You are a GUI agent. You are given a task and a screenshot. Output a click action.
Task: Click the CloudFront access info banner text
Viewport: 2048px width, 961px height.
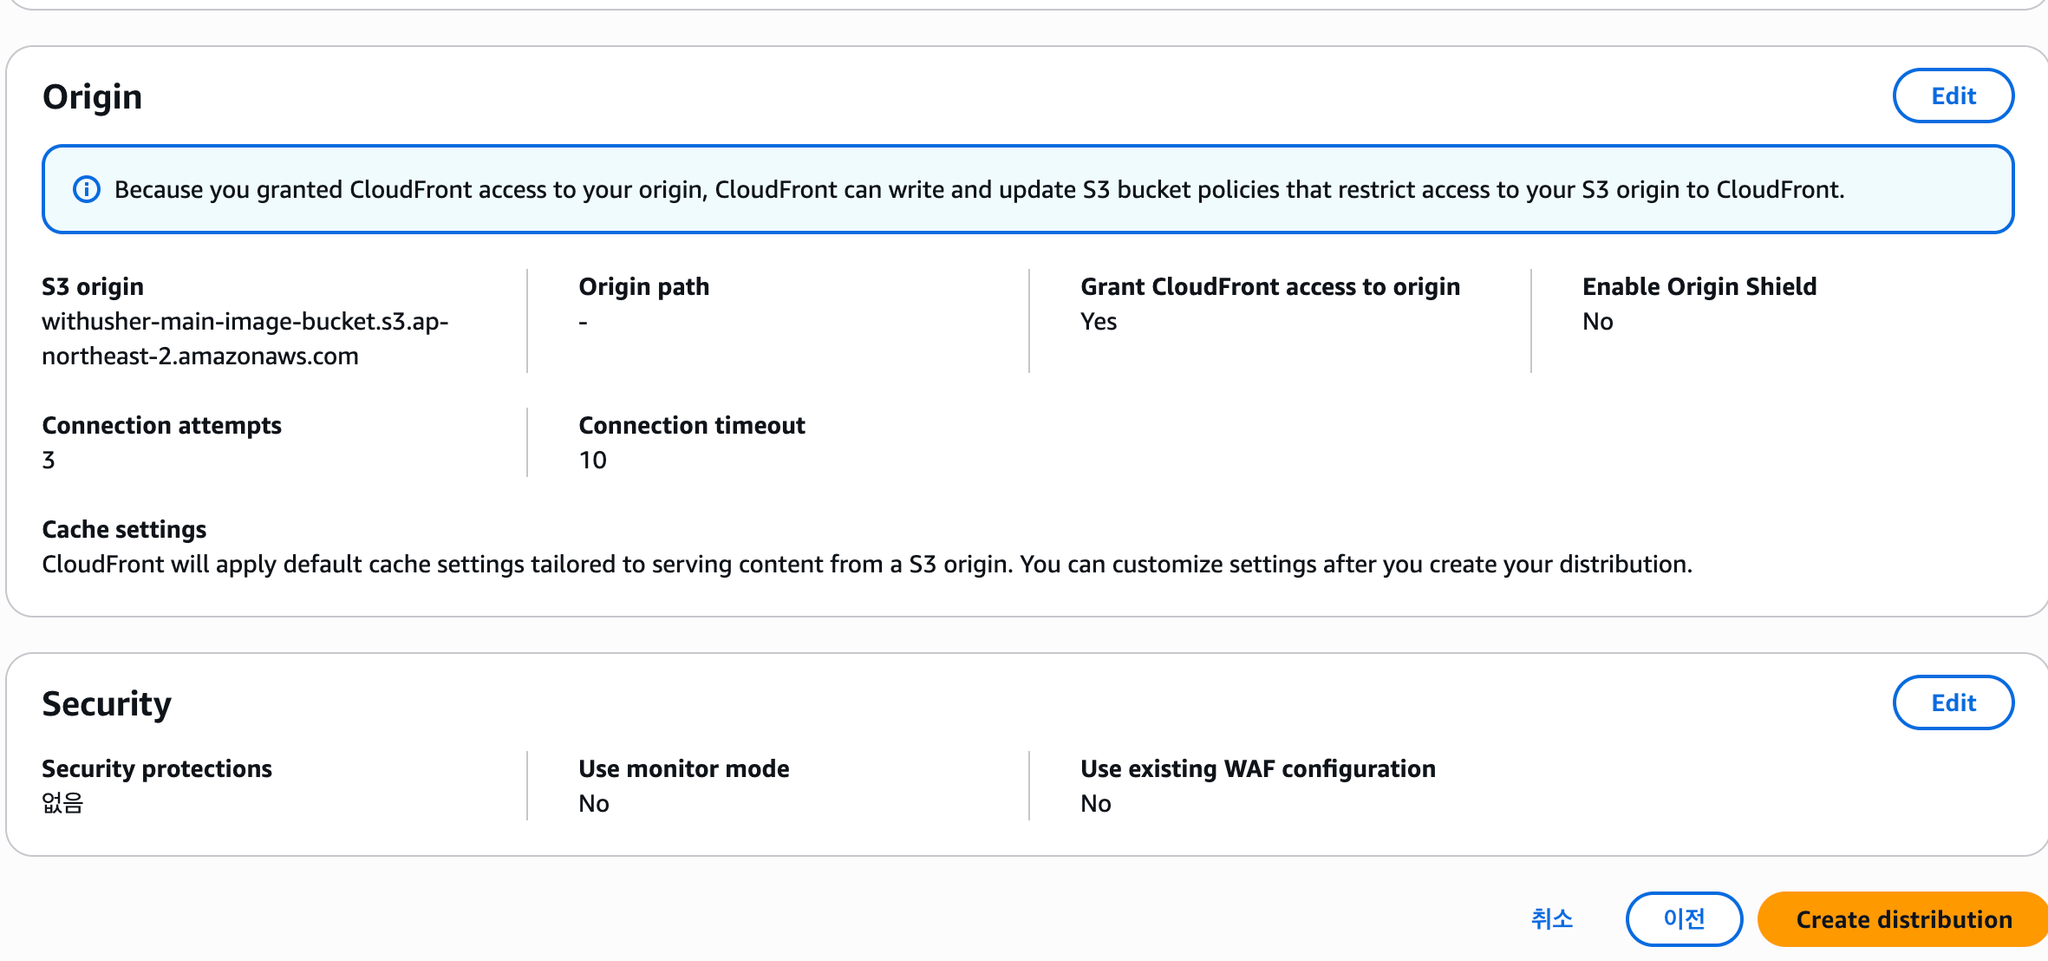[979, 189]
